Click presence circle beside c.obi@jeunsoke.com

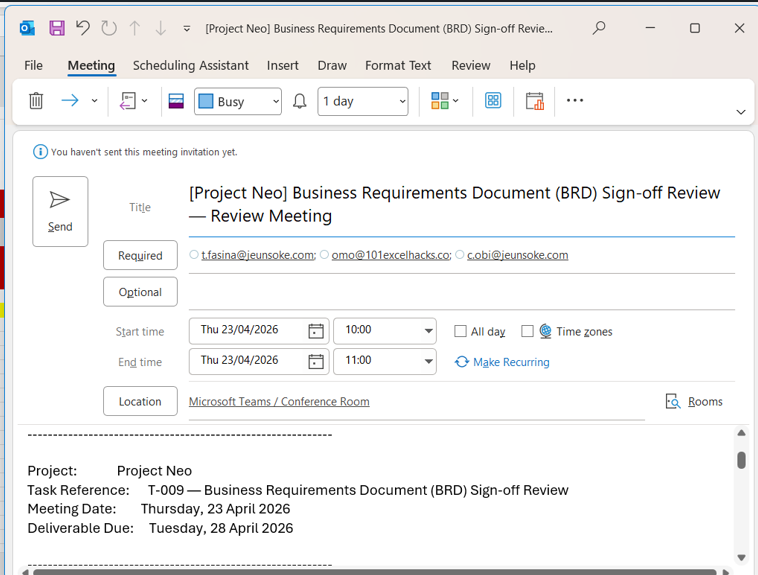click(x=460, y=254)
